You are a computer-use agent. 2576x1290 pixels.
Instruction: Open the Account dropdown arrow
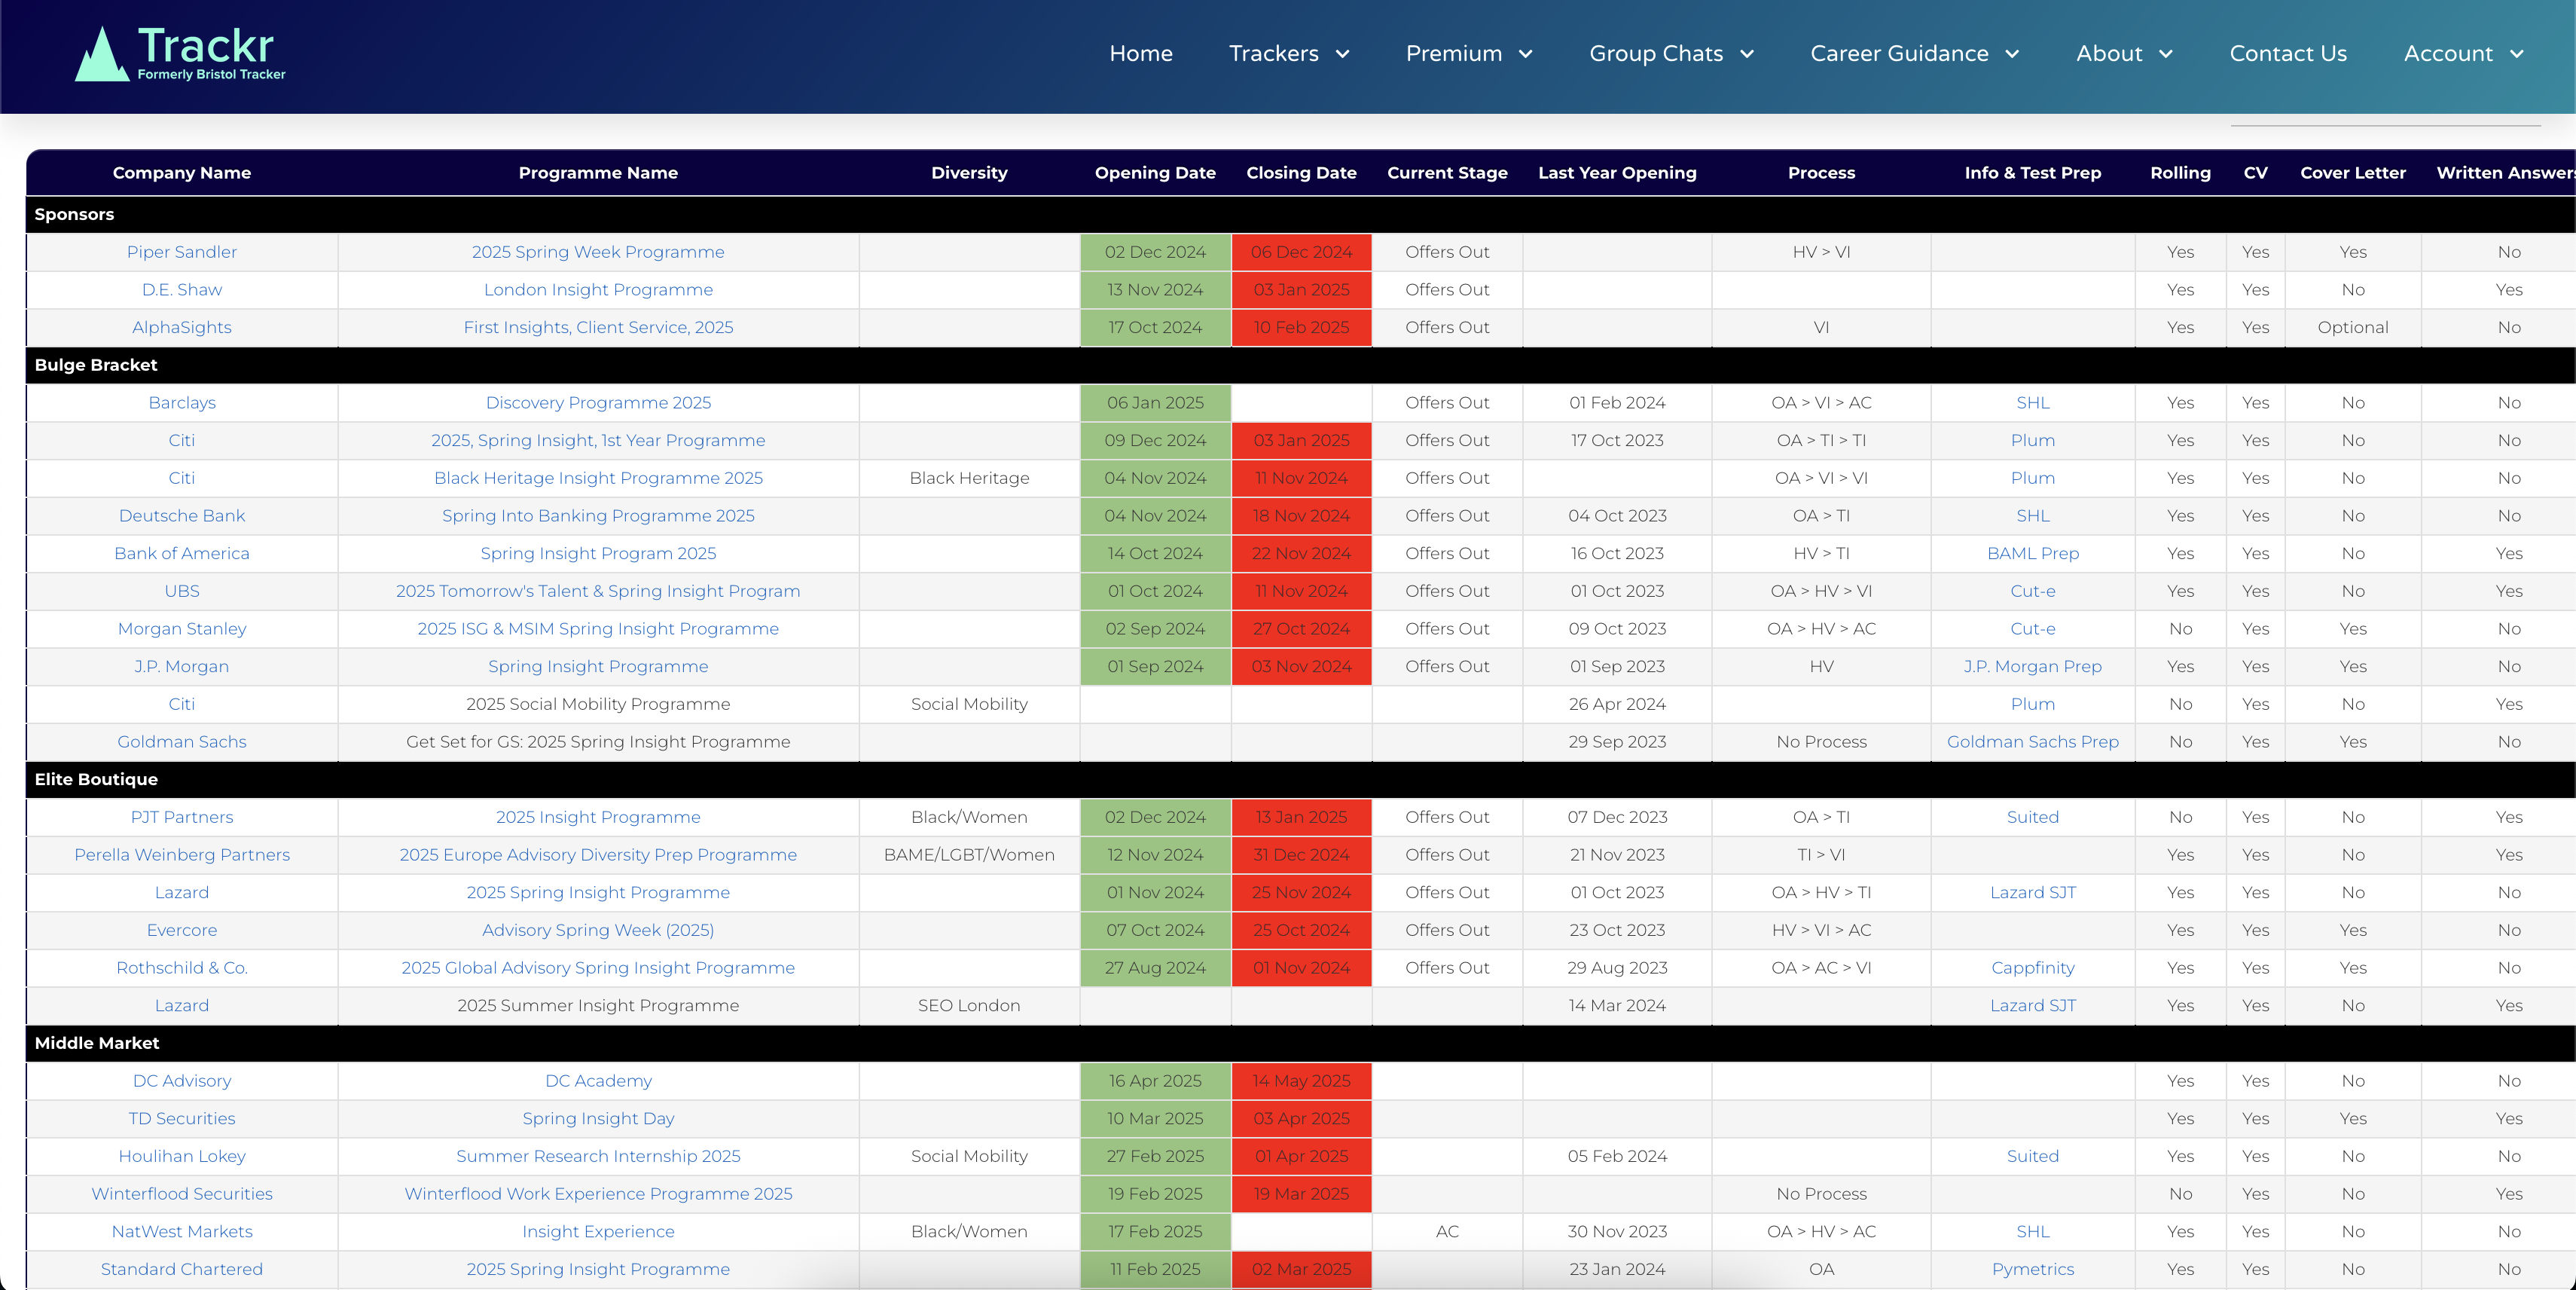(2517, 54)
